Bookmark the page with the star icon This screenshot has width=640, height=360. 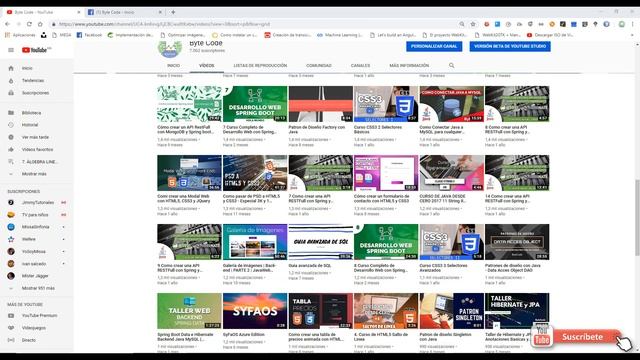473,24
